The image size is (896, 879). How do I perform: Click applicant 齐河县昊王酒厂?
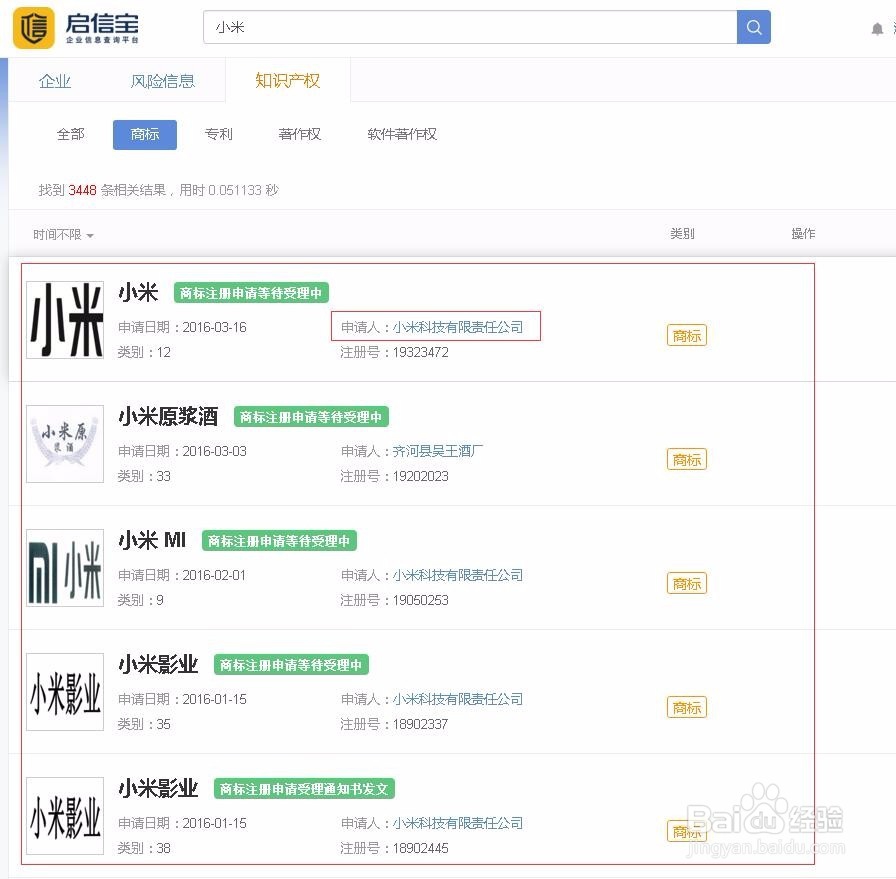click(x=437, y=451)
